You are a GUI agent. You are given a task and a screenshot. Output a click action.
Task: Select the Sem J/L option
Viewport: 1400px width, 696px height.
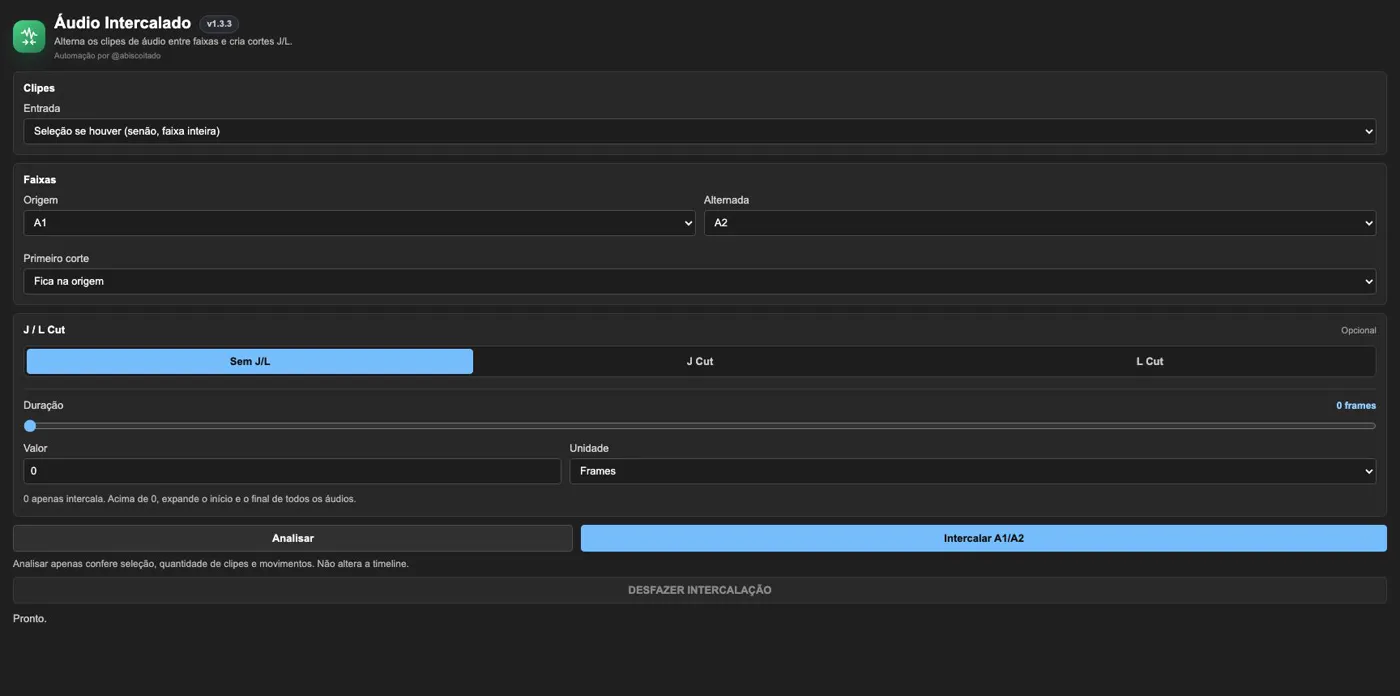(x=250, y=361)
